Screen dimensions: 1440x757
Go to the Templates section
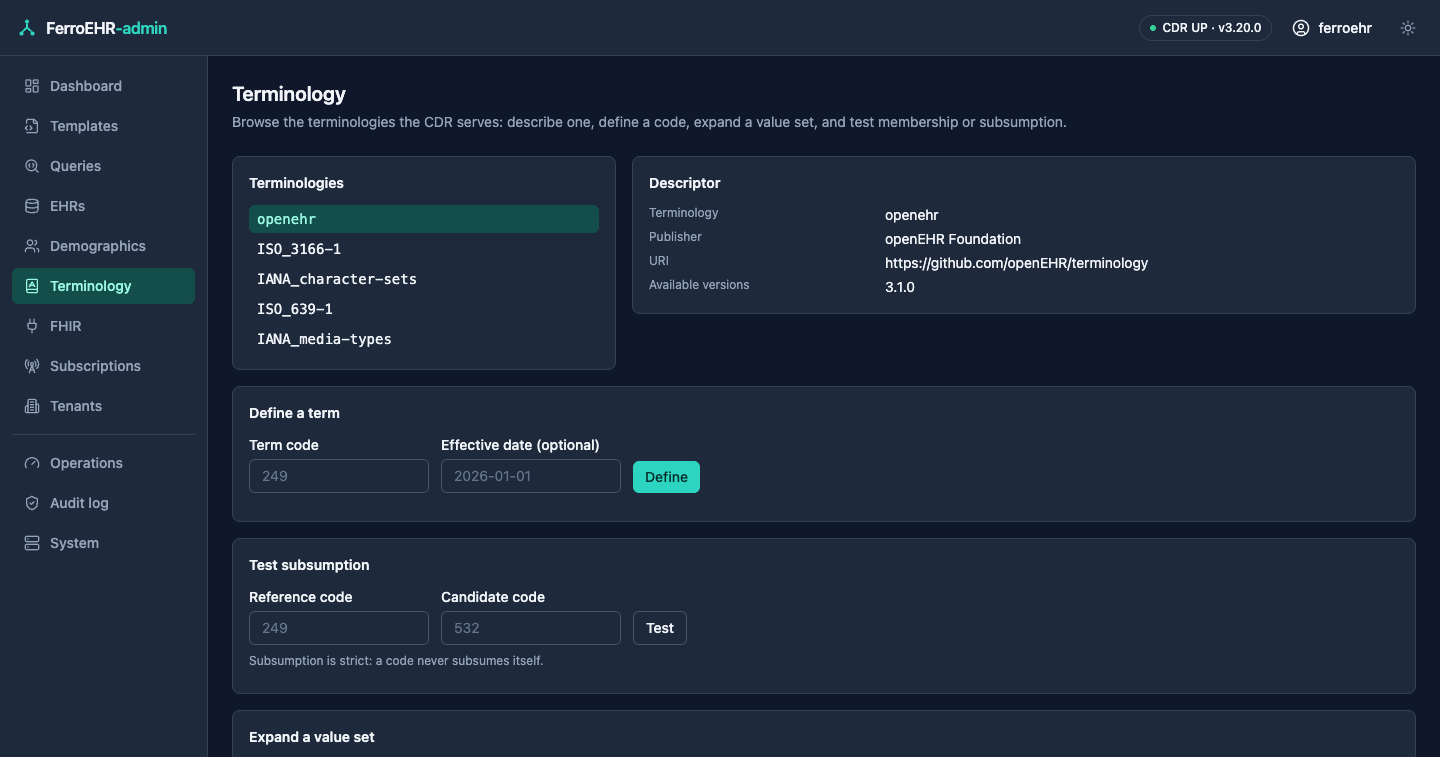point(103,126)
